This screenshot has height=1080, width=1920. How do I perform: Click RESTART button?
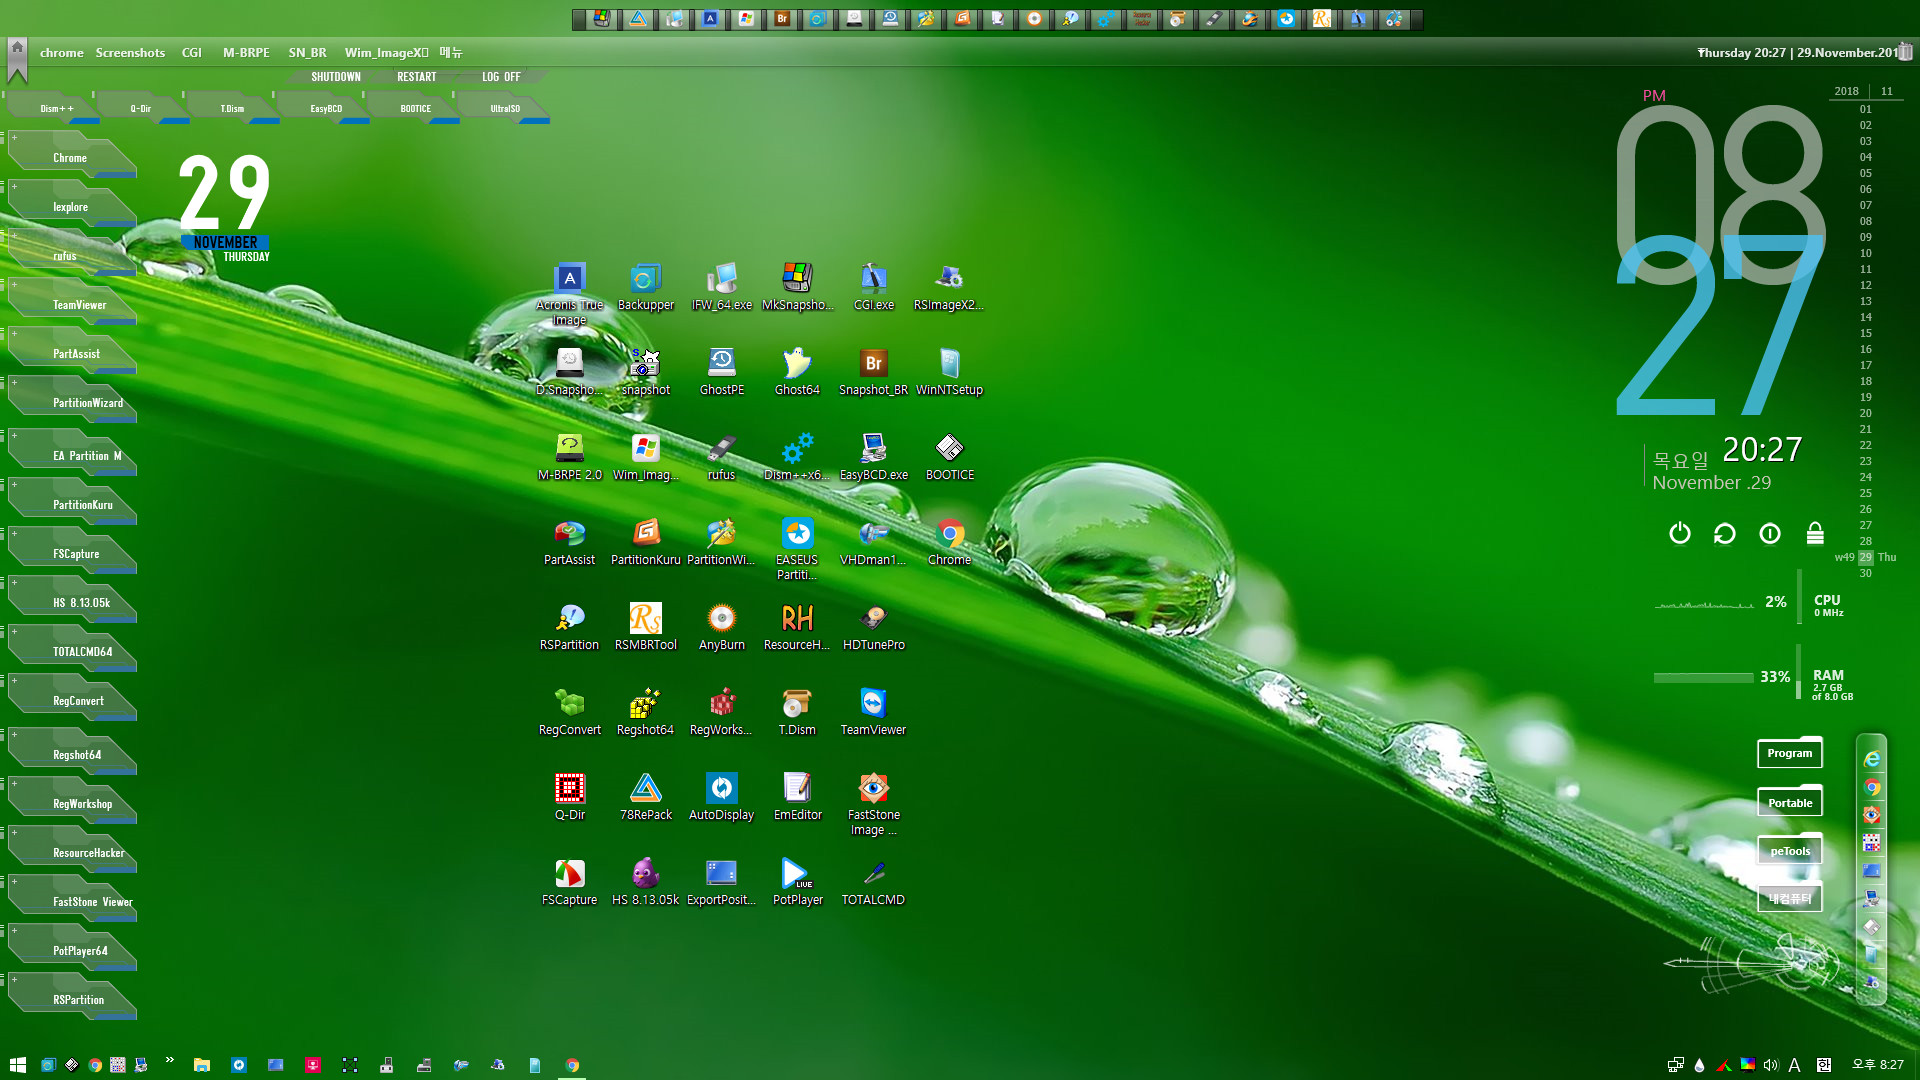pos(416,77)
